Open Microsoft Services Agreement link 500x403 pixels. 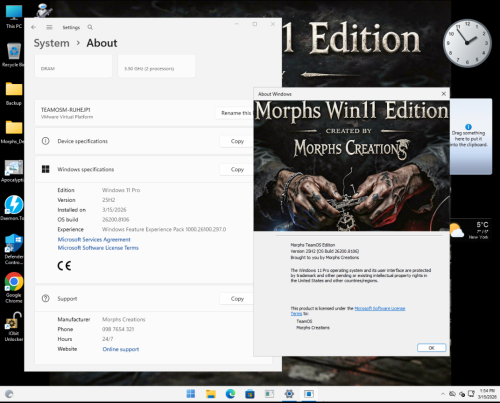coord(94,239)
